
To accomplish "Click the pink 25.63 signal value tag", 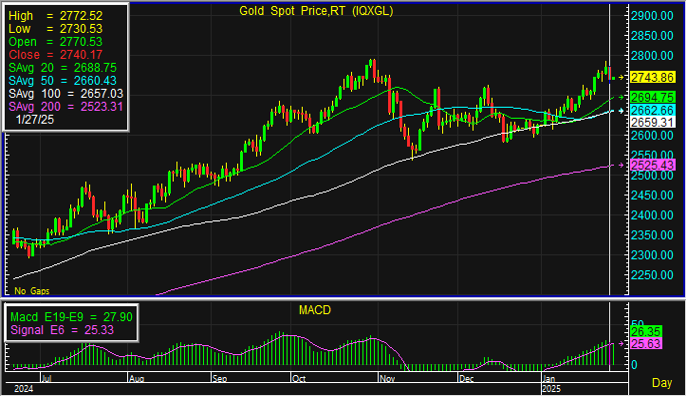I will point(646,344).
